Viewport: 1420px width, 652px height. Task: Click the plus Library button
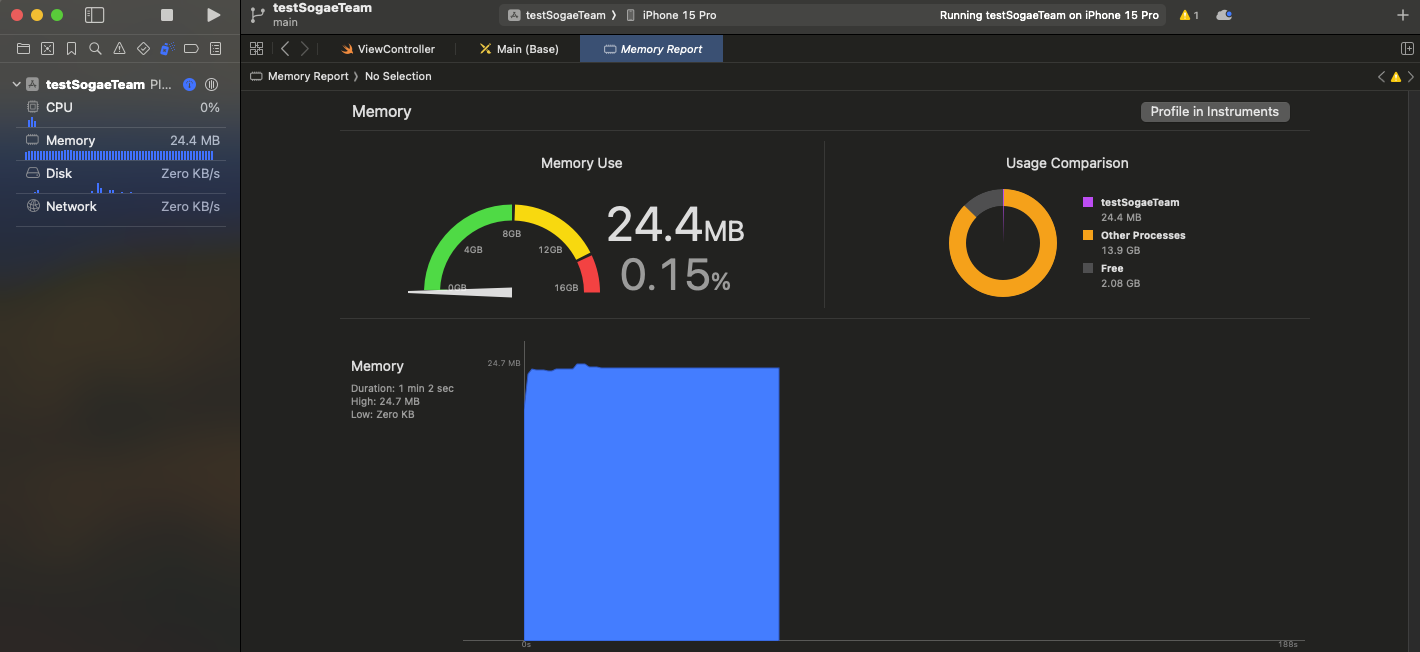[x=1403, y=15]
